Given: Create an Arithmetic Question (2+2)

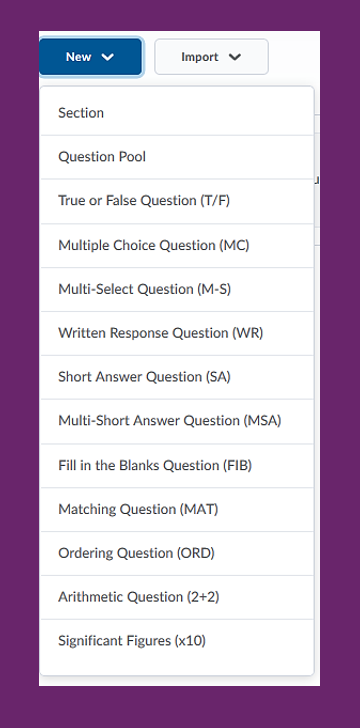Looking at the screenshot, I should pos(177,597).
